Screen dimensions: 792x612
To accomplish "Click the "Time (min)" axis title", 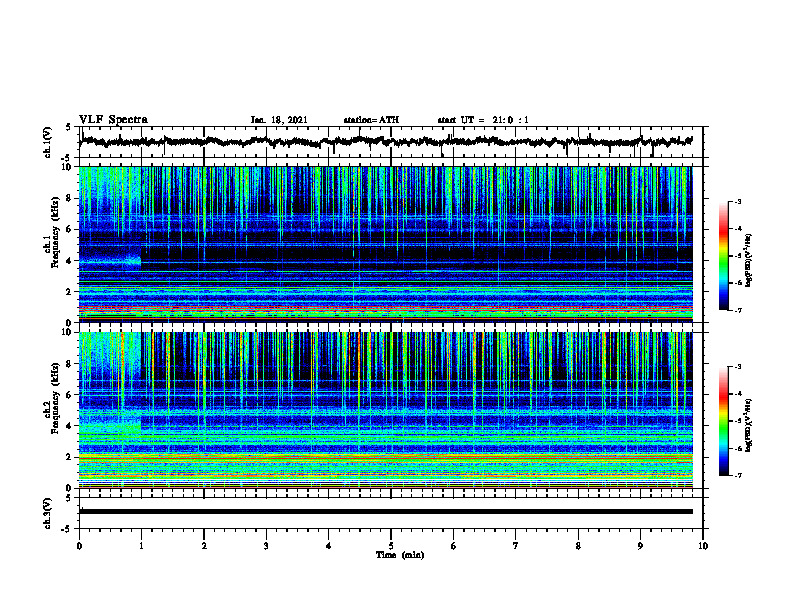I will pyautogui.click(x=400, y=555).
